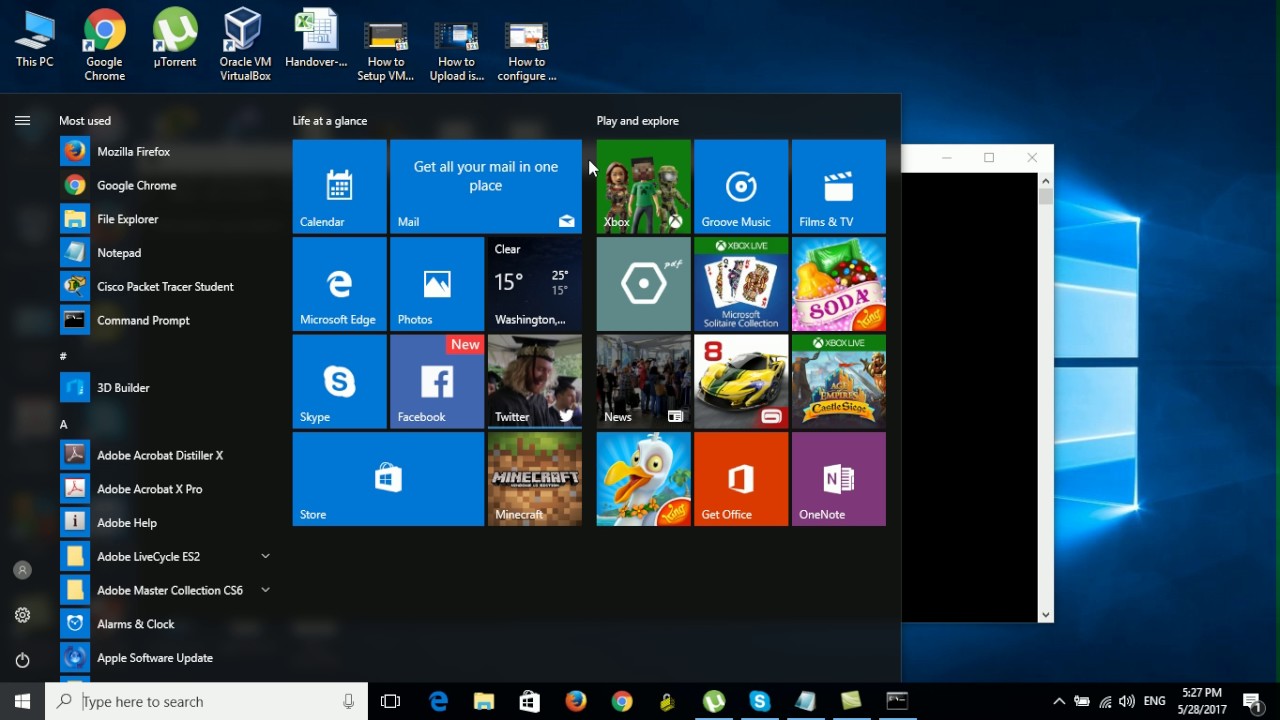
Task: Open the Xbox tile
Action: click(x=643, y=186)
